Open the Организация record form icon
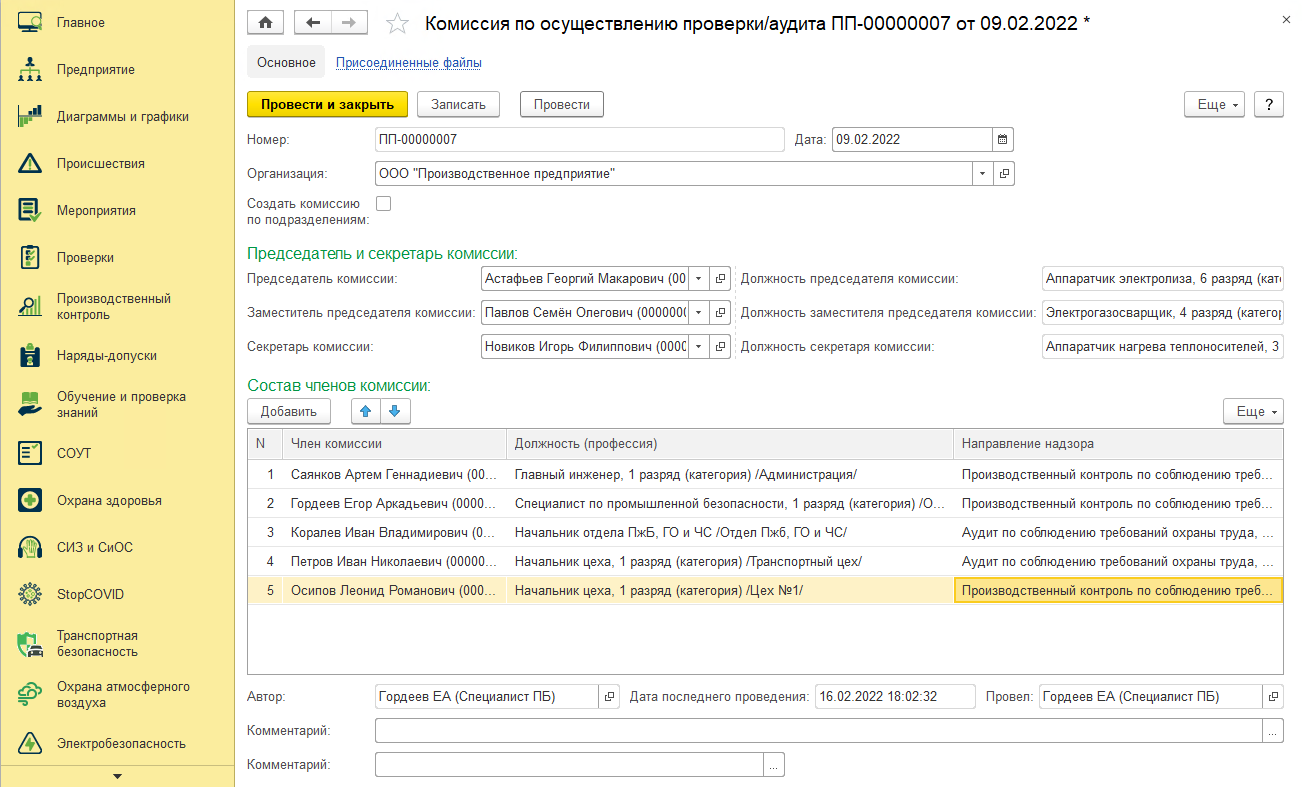This screenshot has width=1302, height=787. coord(1004,173)
